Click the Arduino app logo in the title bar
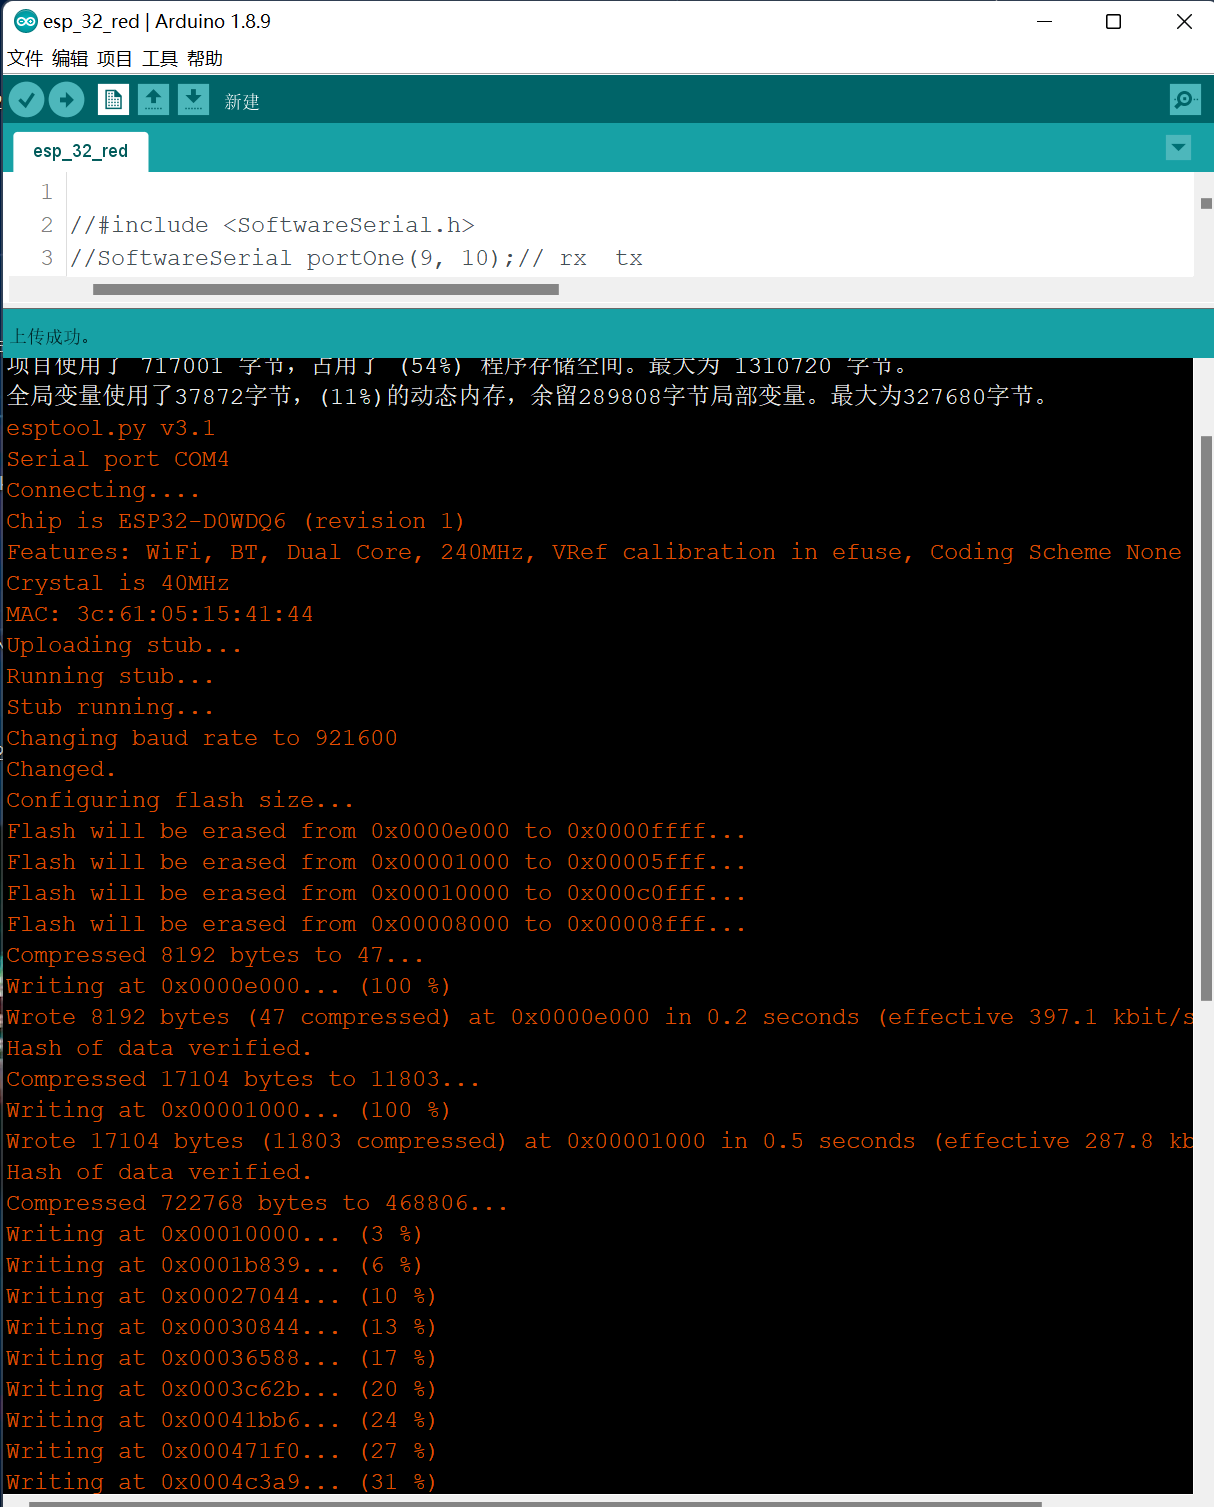 click(x=26, y=21)
